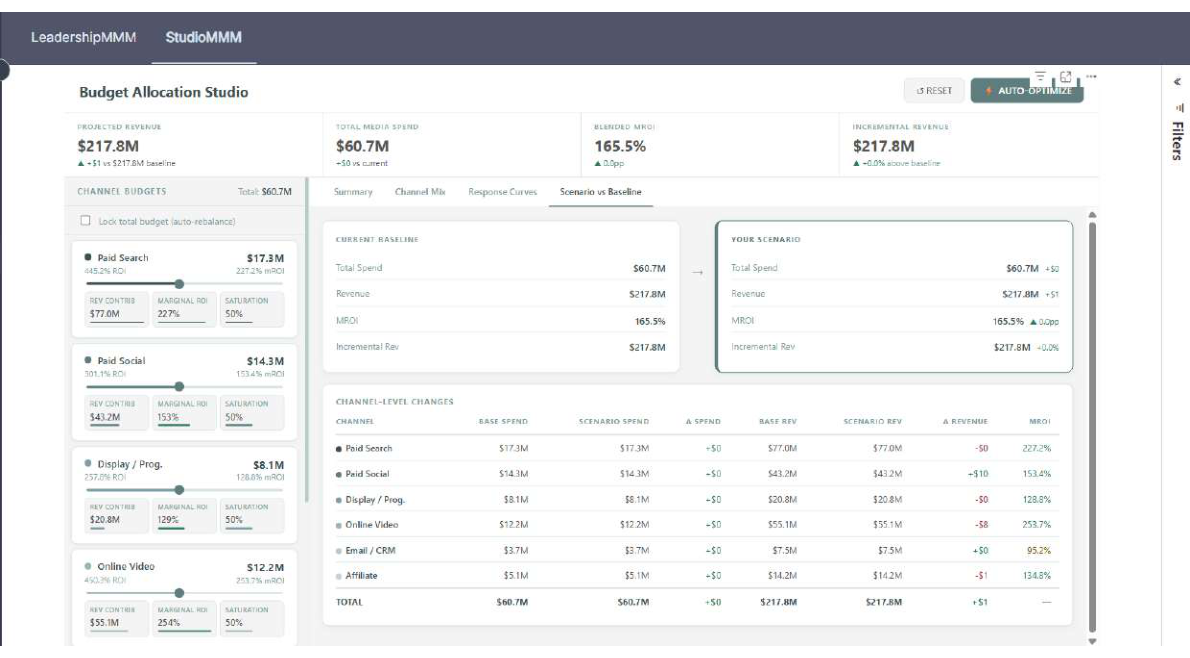Switch to the Response Curves tab

(x=502, y=192)
